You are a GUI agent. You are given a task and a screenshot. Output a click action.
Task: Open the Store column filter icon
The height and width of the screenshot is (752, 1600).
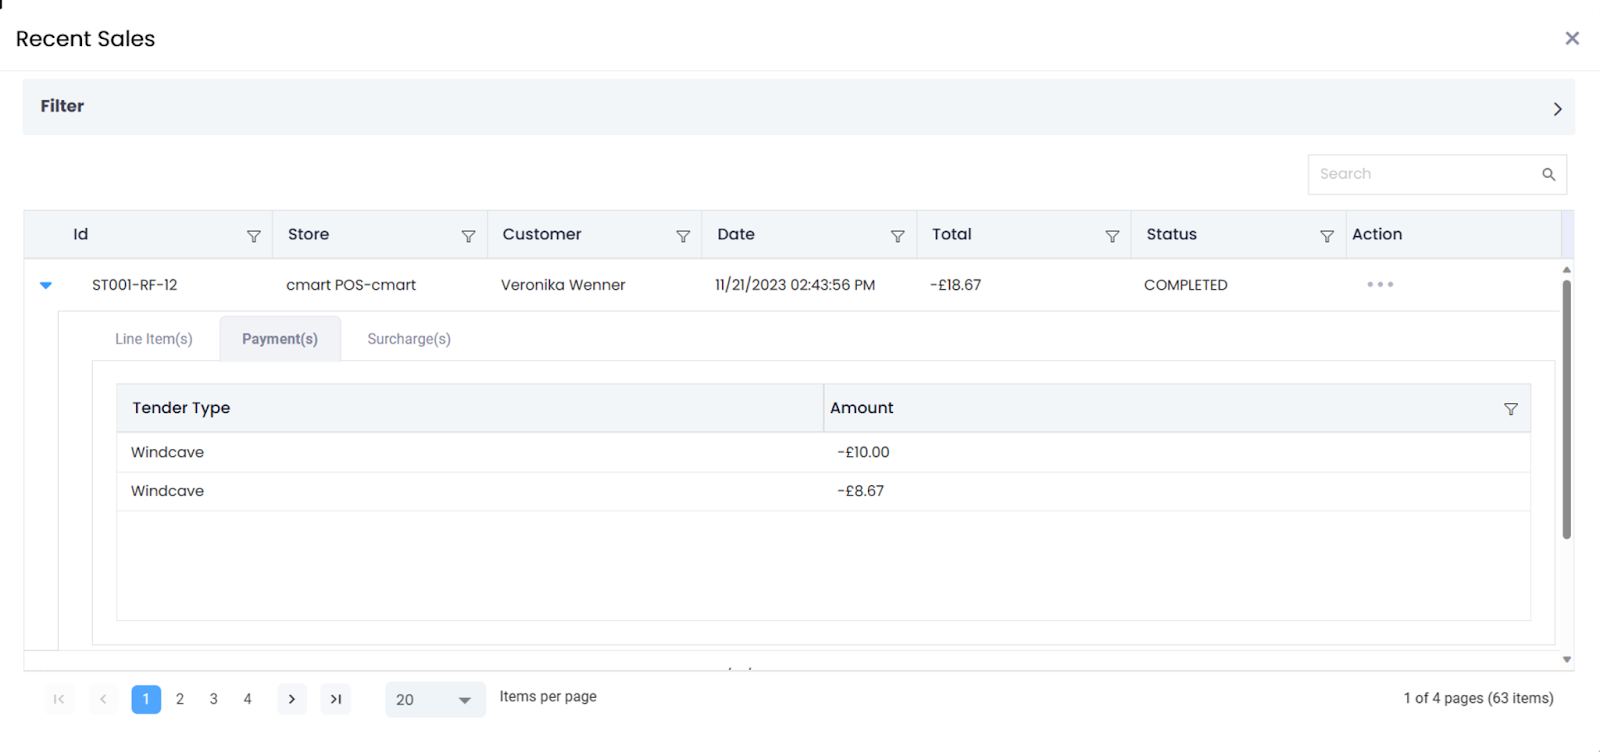coord(468,236)
